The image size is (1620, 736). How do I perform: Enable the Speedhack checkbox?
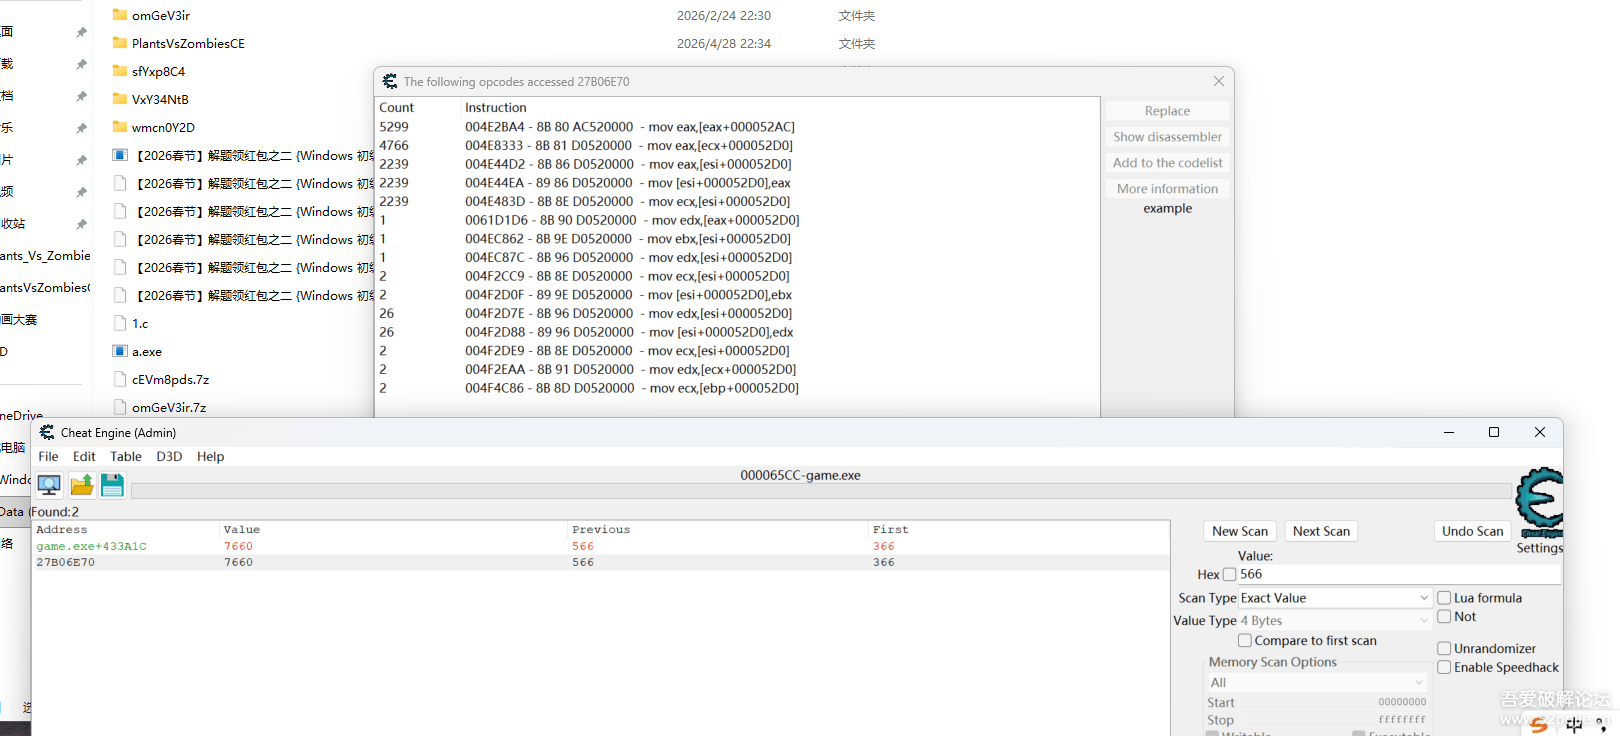[x=1444, y=668]
